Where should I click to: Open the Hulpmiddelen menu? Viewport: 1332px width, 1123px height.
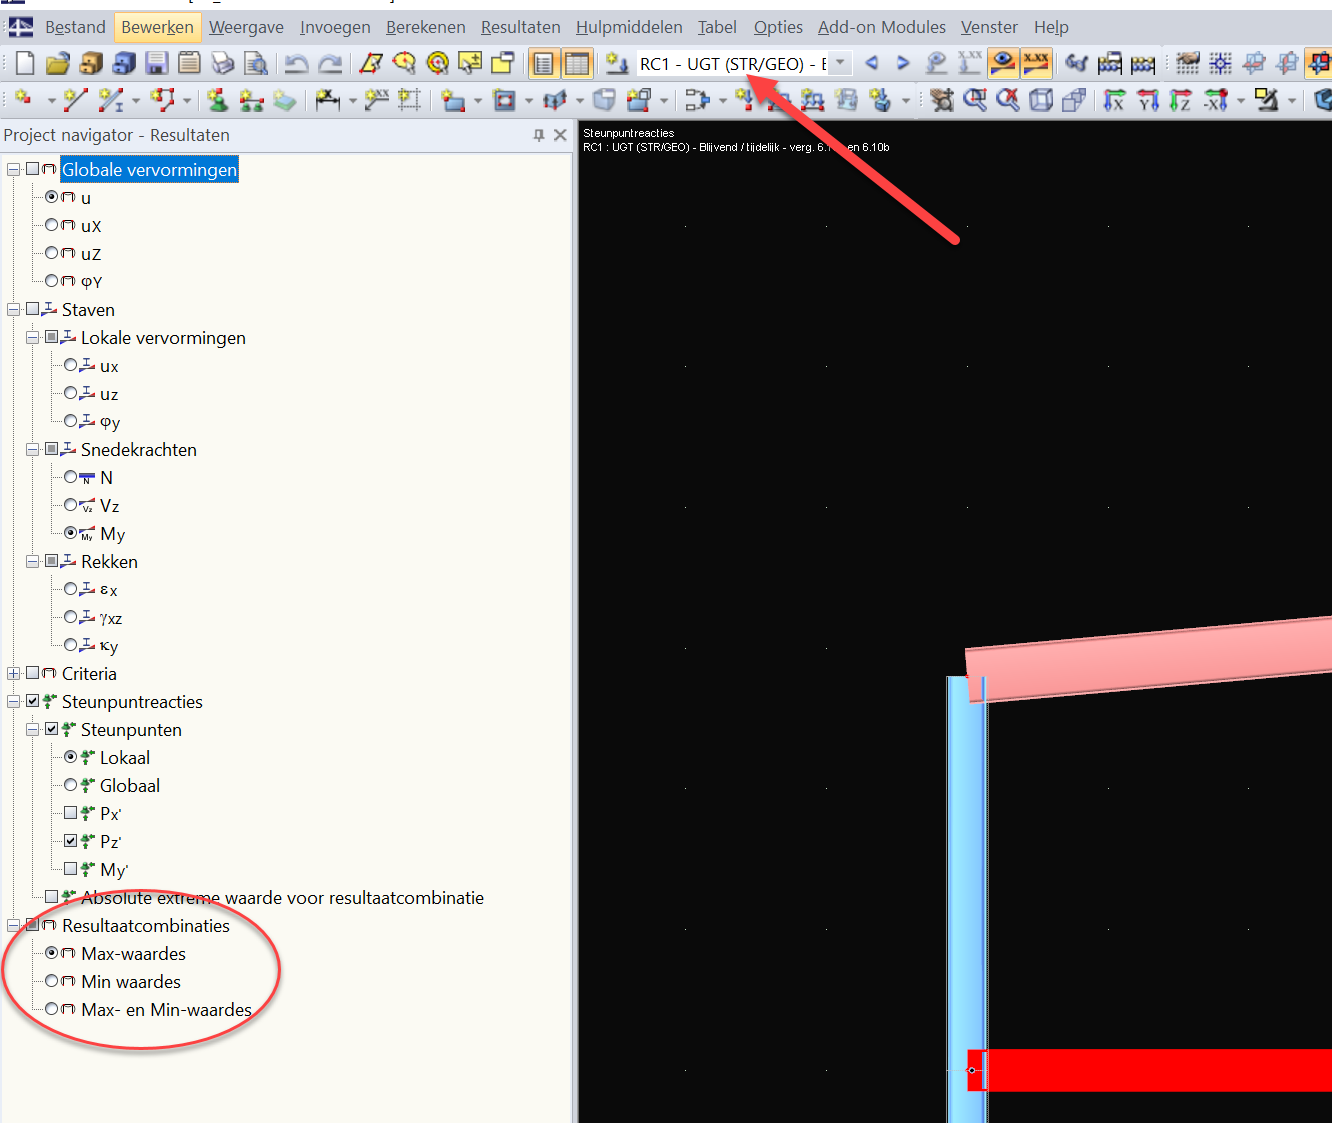[629, 27]
